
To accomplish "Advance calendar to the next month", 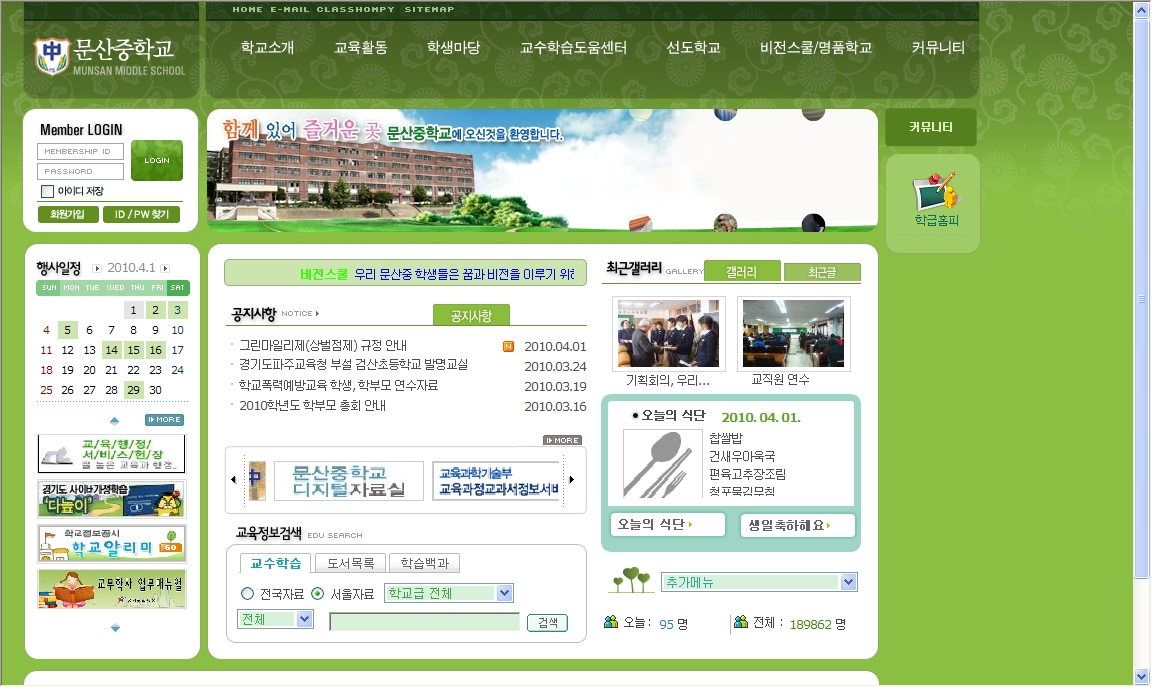I will click(165, 268).
